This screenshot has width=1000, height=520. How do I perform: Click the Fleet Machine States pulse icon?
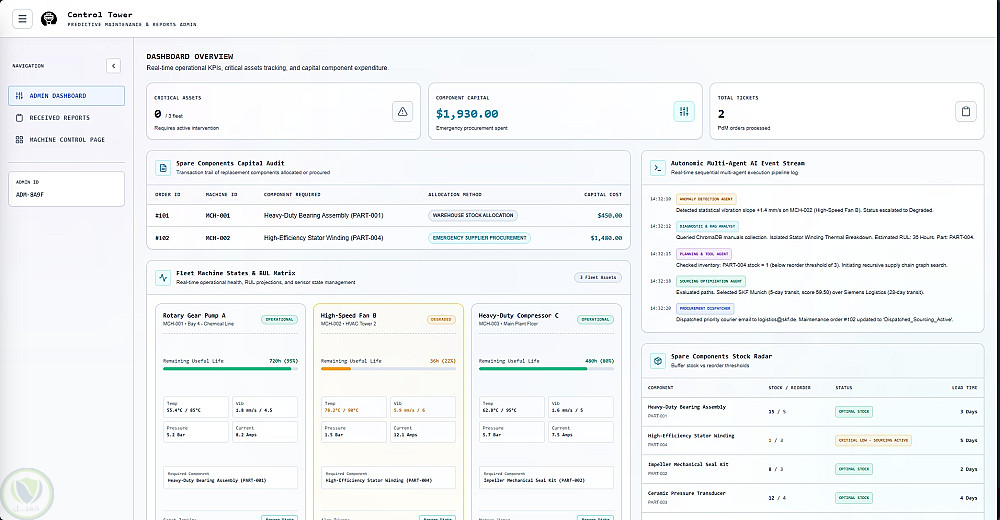pyautogui.click(x=163, y=278)
